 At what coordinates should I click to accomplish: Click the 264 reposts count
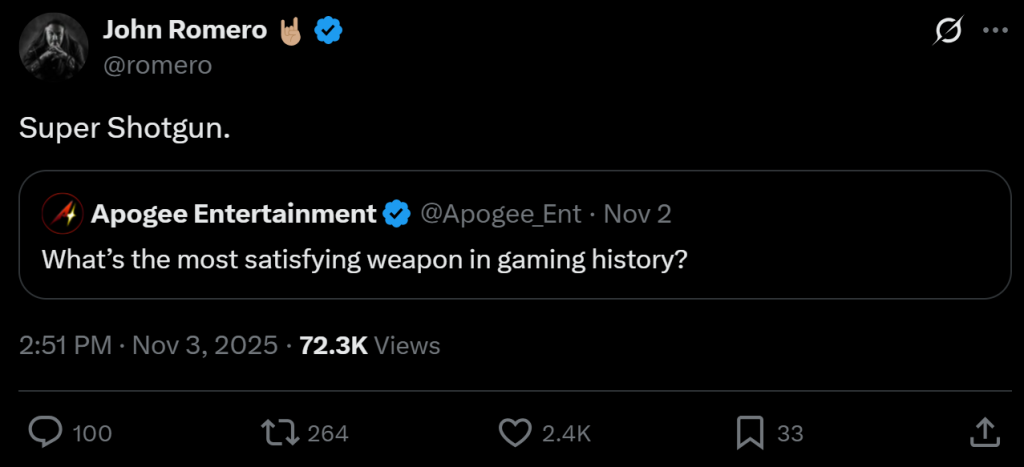(x=328, y=433)
